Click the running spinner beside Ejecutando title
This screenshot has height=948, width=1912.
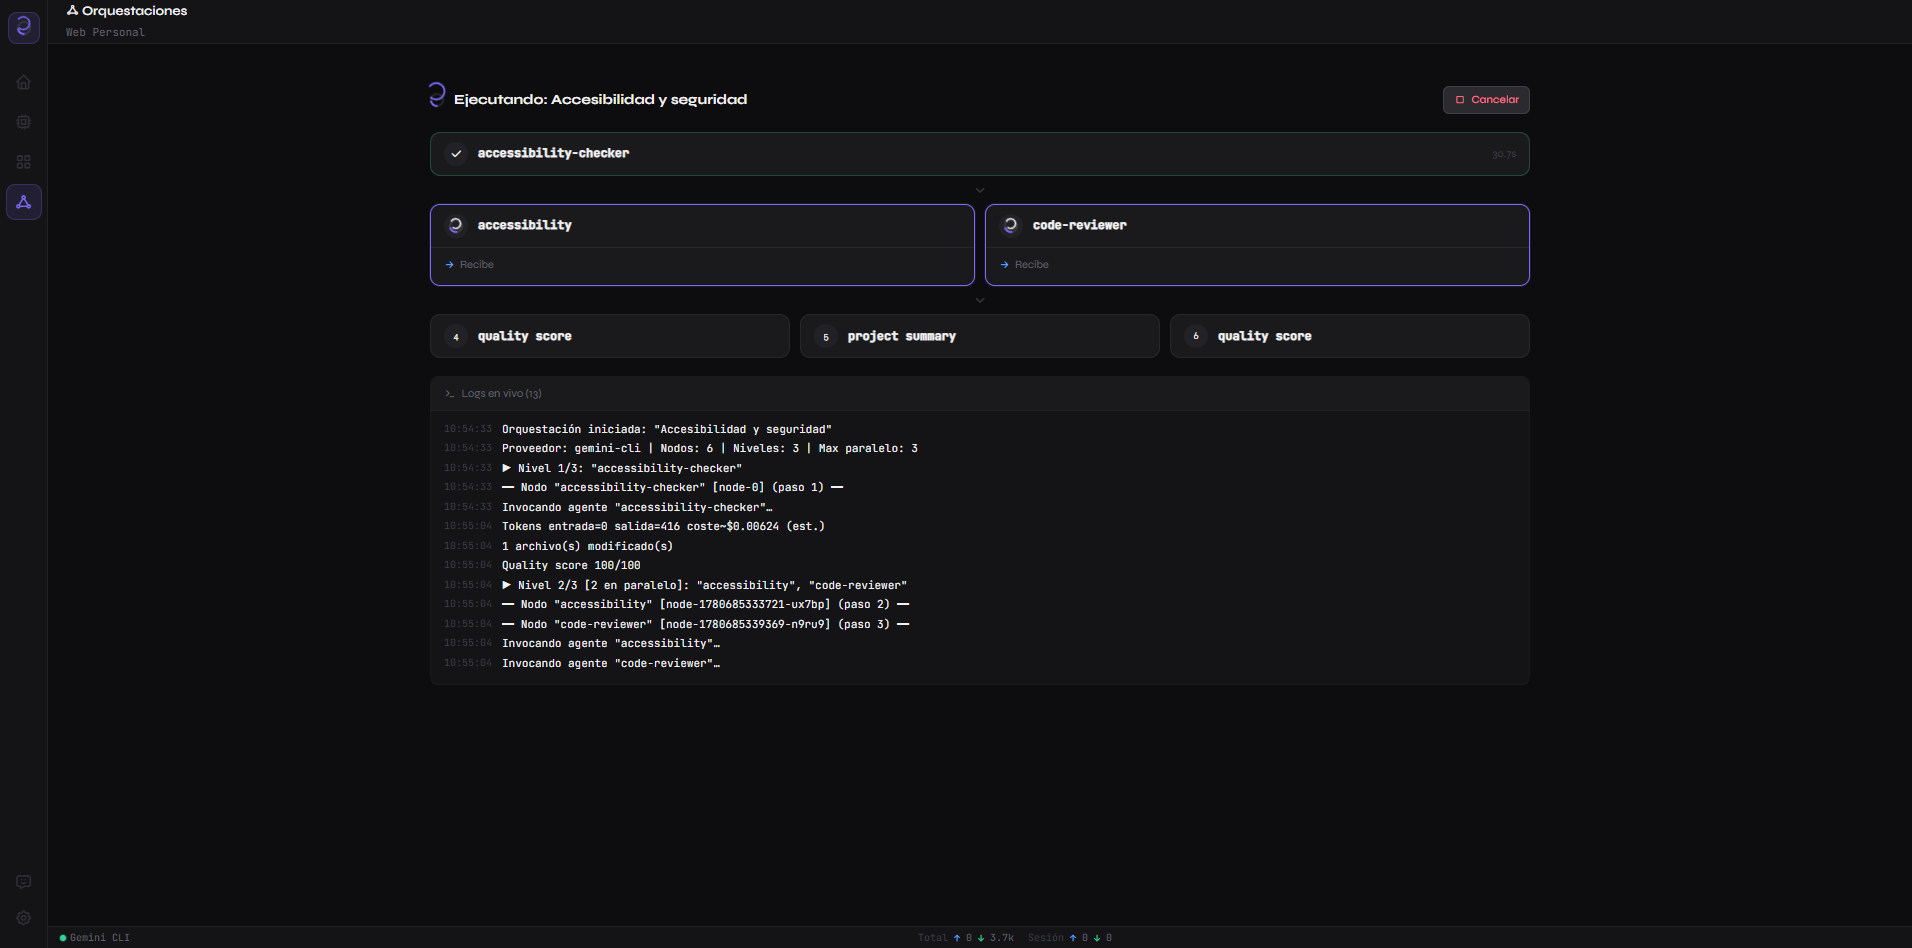coord(437,95)
